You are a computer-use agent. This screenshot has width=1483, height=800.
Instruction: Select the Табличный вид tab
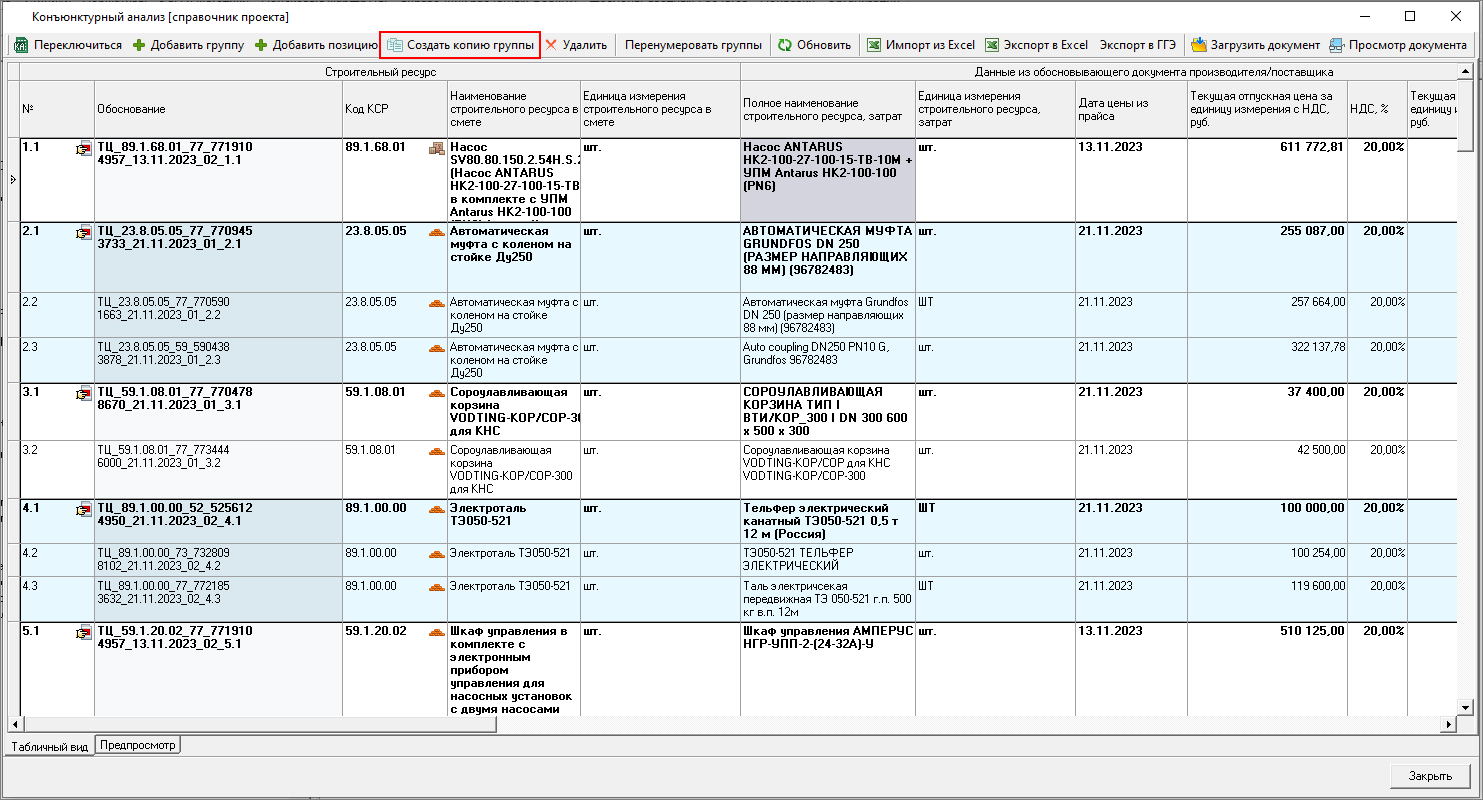click(49, 746)
